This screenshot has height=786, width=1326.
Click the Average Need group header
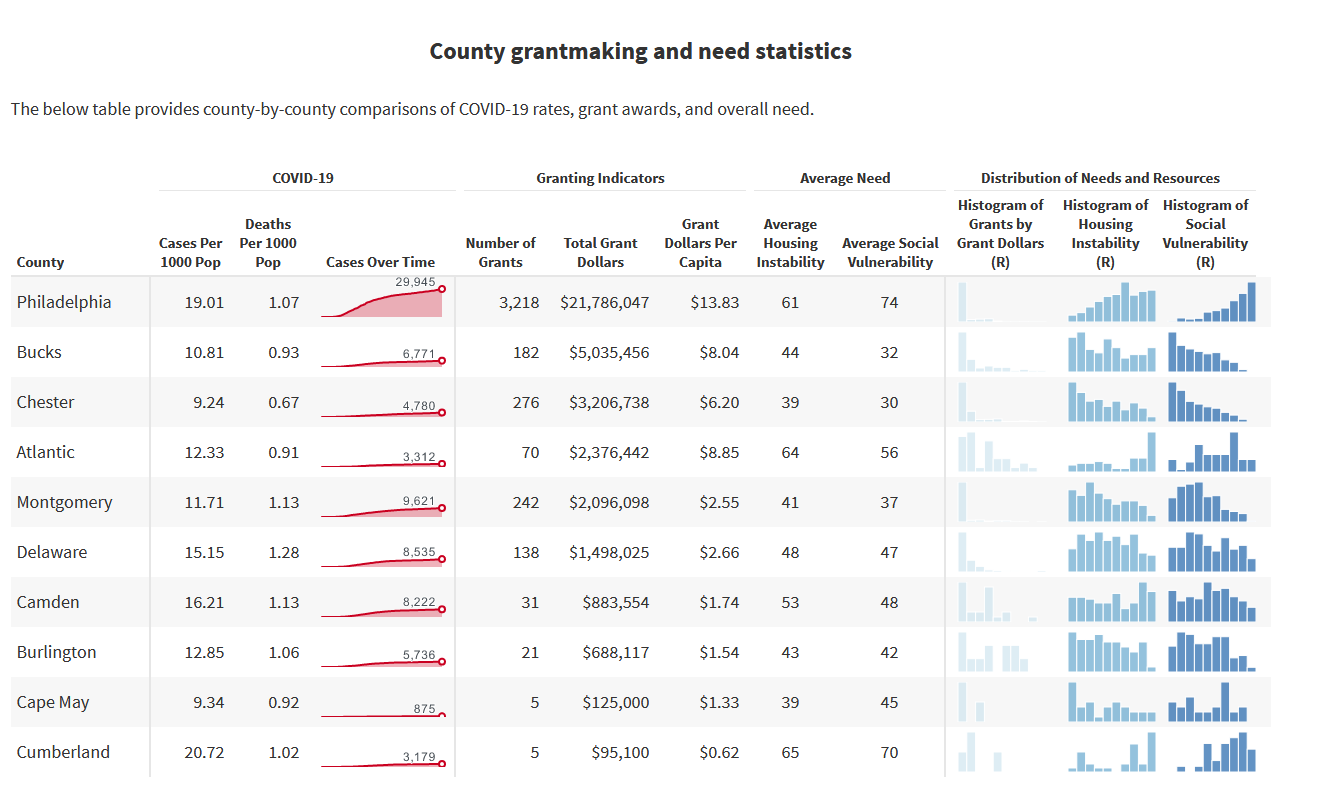[845, 178]
